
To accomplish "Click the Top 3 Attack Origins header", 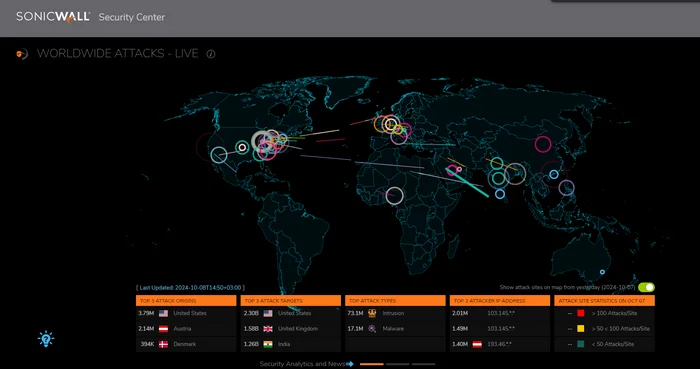I will tap(186, 301).
